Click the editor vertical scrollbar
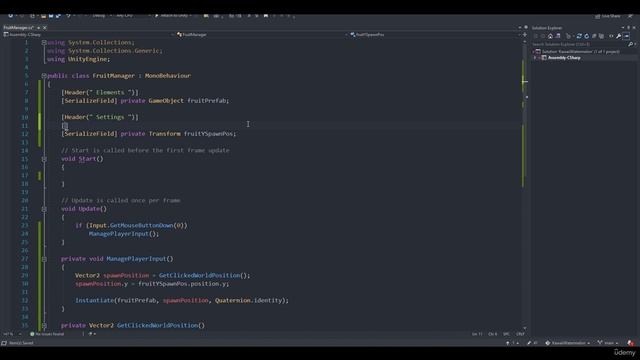Viewport: 640px width, 360px height. point(524,184)
